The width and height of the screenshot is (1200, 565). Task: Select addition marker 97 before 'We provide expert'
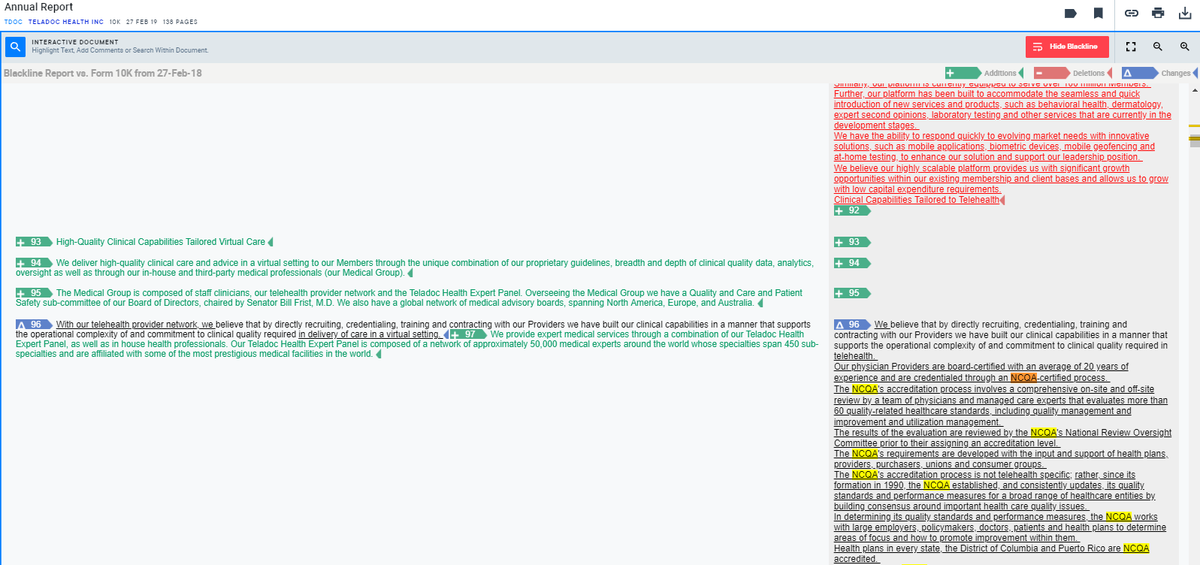pos(468,334)
